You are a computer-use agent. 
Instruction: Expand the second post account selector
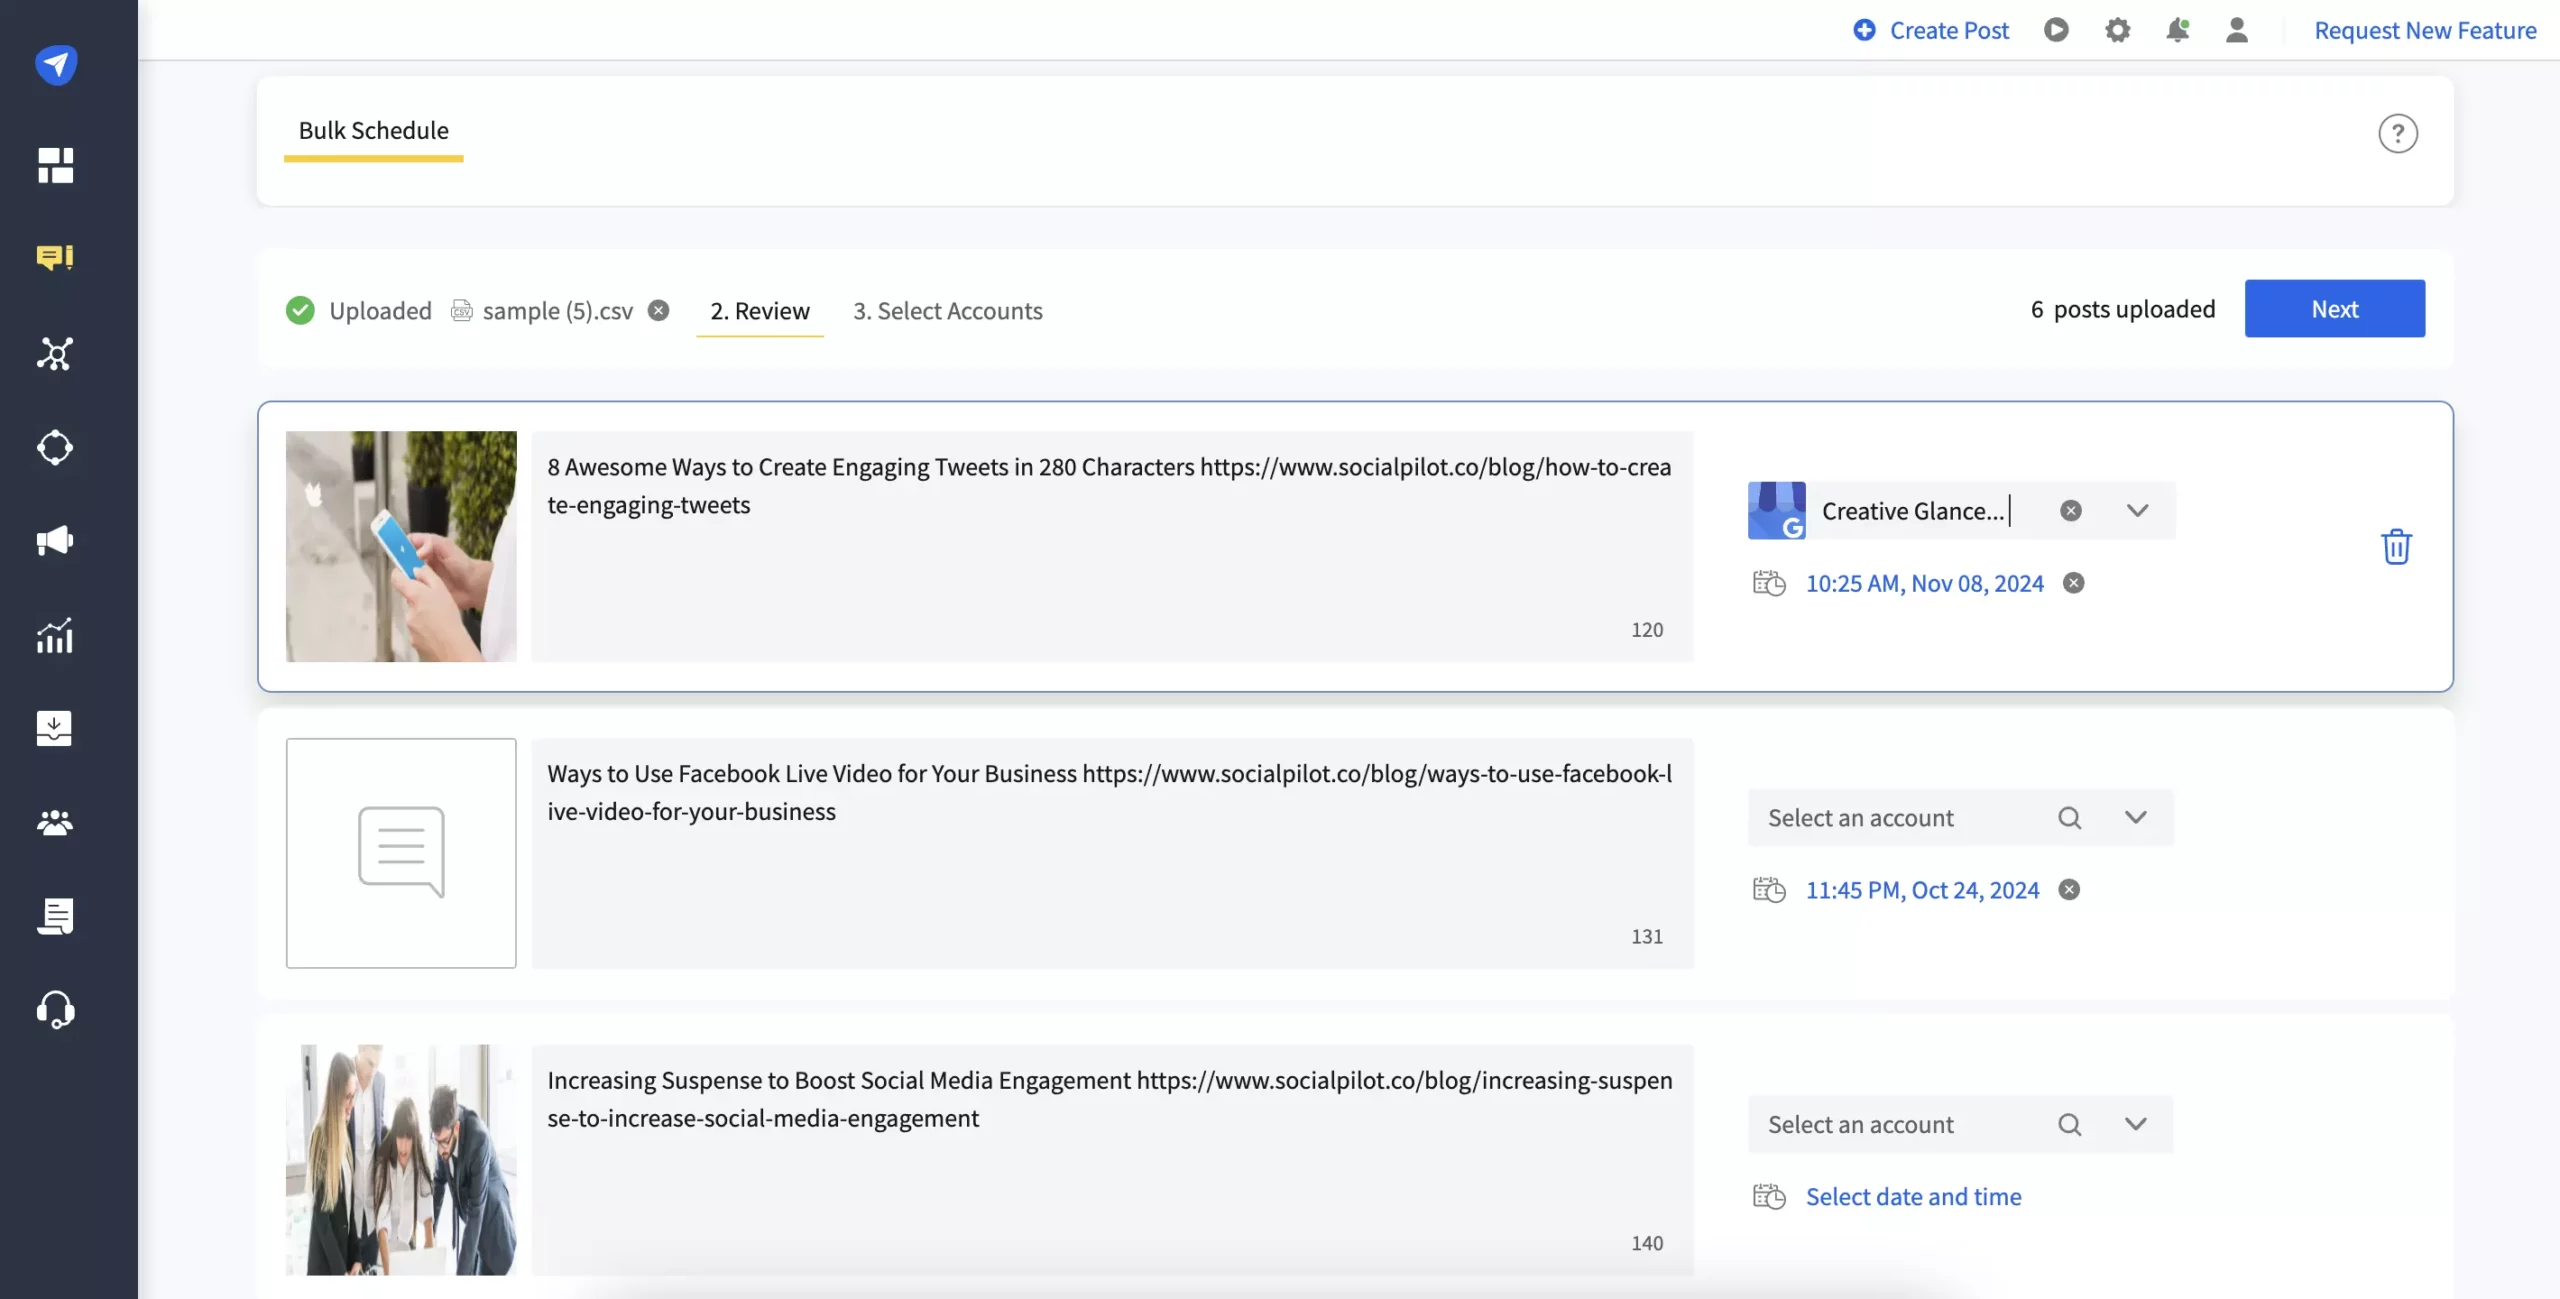(2136, 815)
